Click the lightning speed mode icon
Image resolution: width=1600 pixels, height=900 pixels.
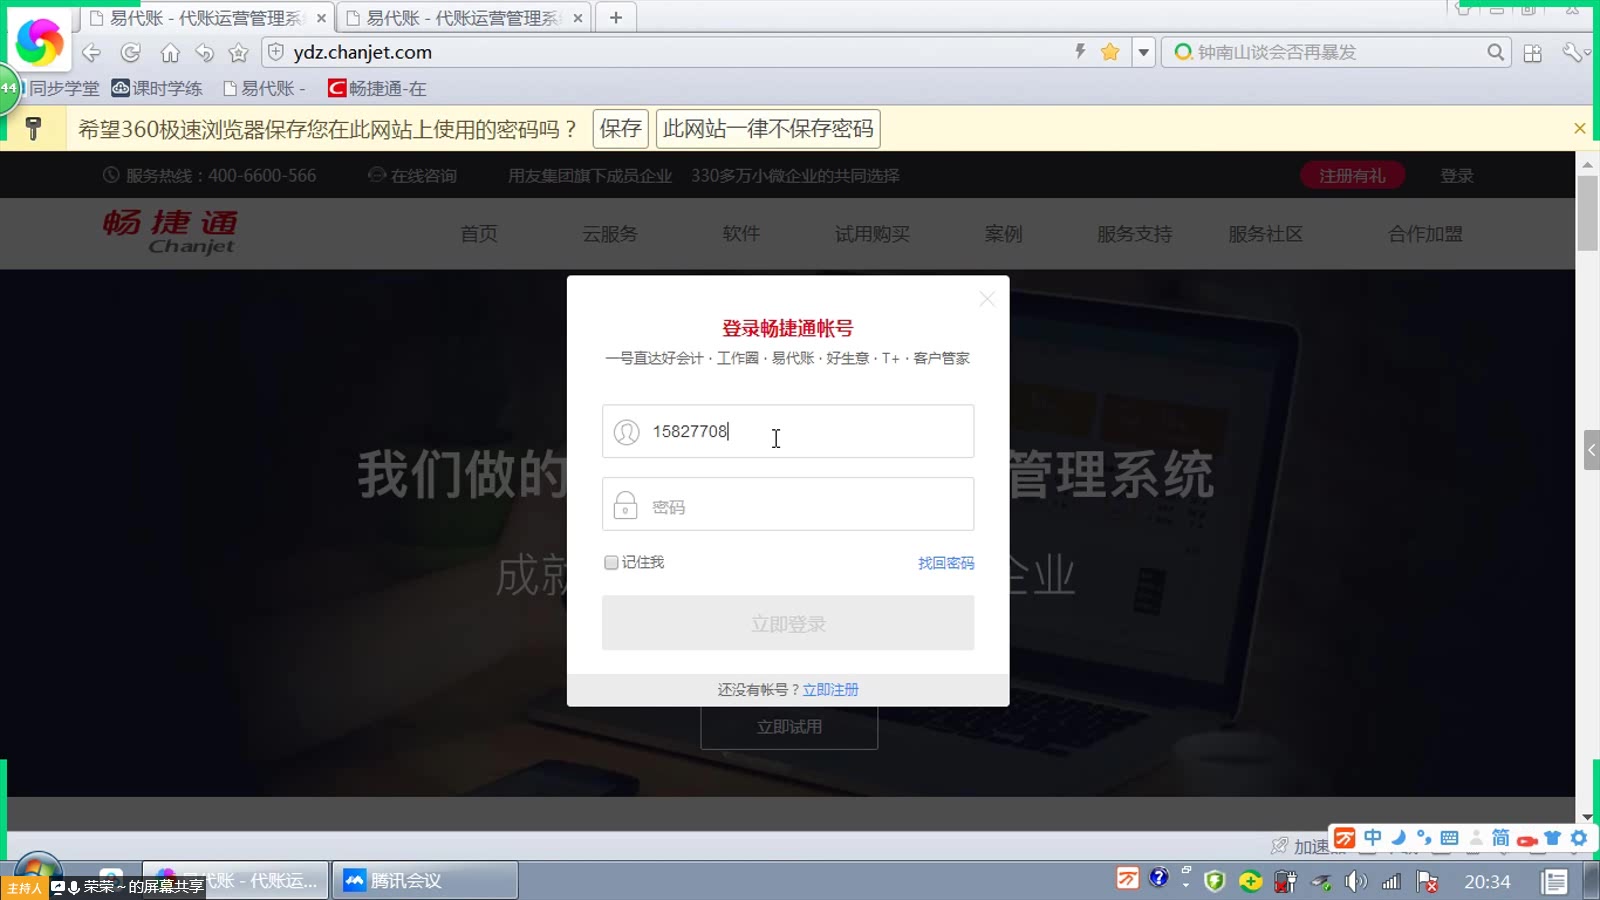(x=1080, y=51)
